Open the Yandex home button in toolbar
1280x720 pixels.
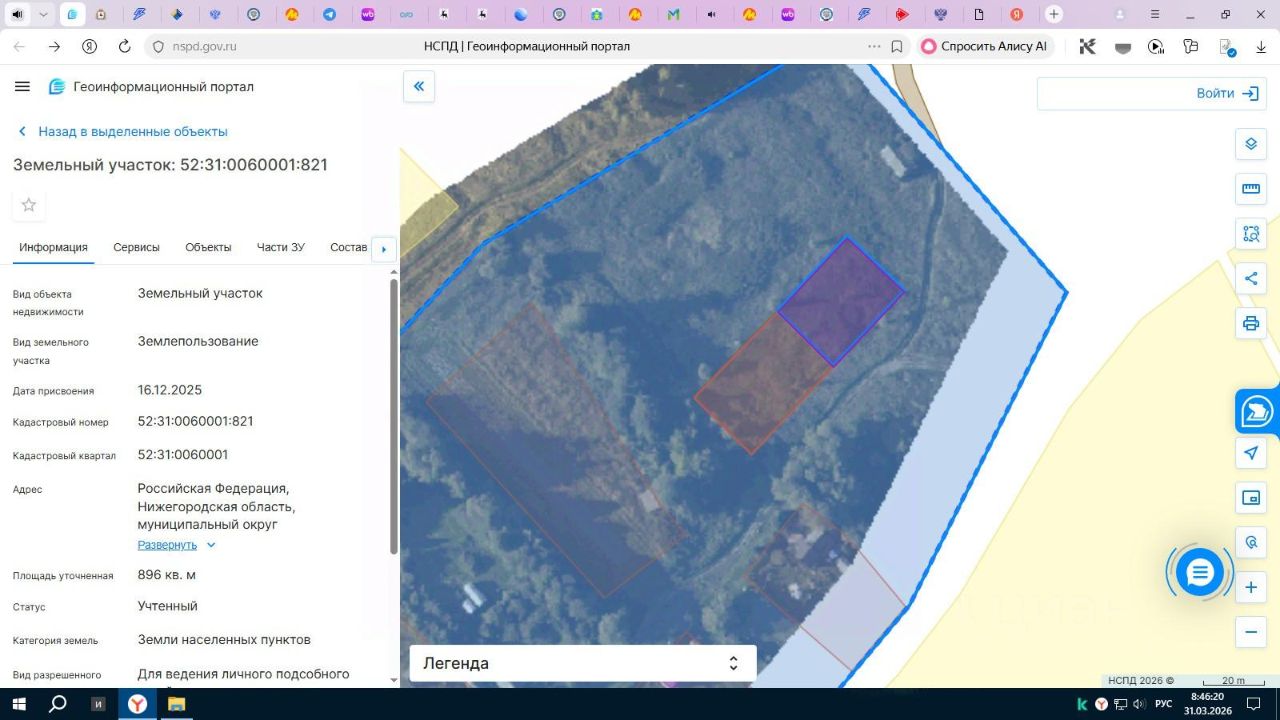[89, 46]
